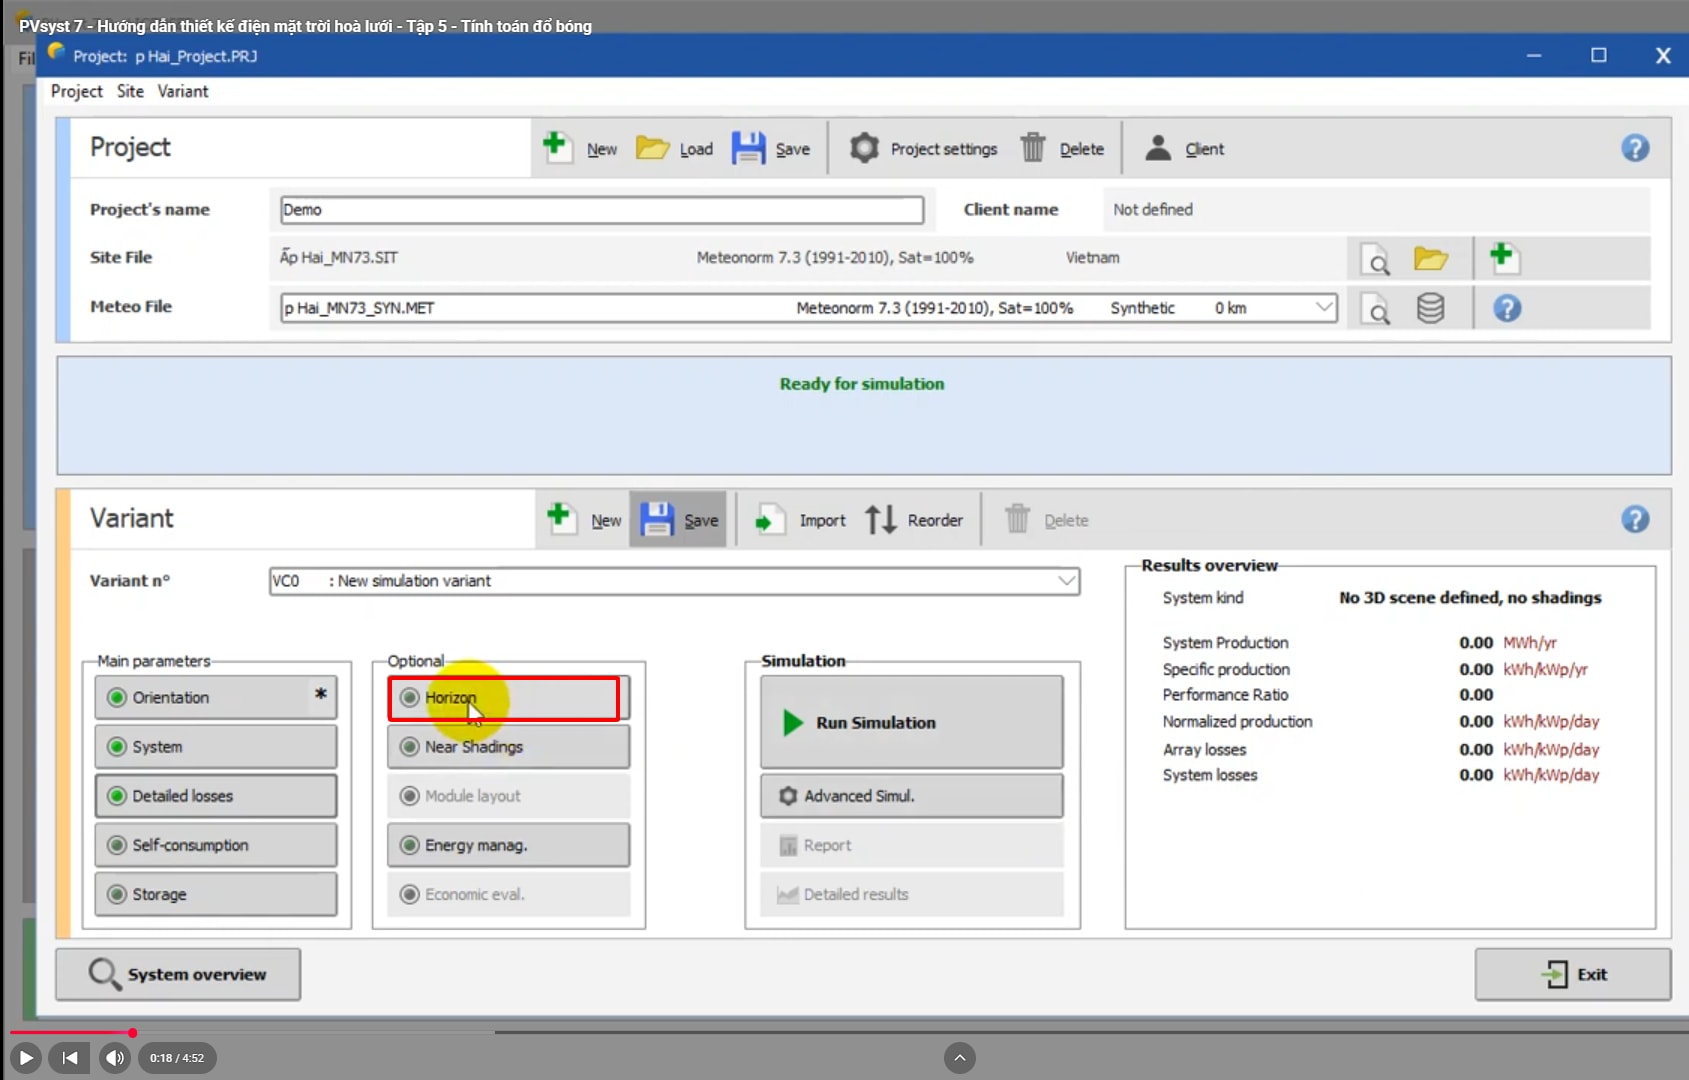Viewport: 1689px width, 1080px height.
Task: Open the Horizon optional setting
Action: point(508,697)
